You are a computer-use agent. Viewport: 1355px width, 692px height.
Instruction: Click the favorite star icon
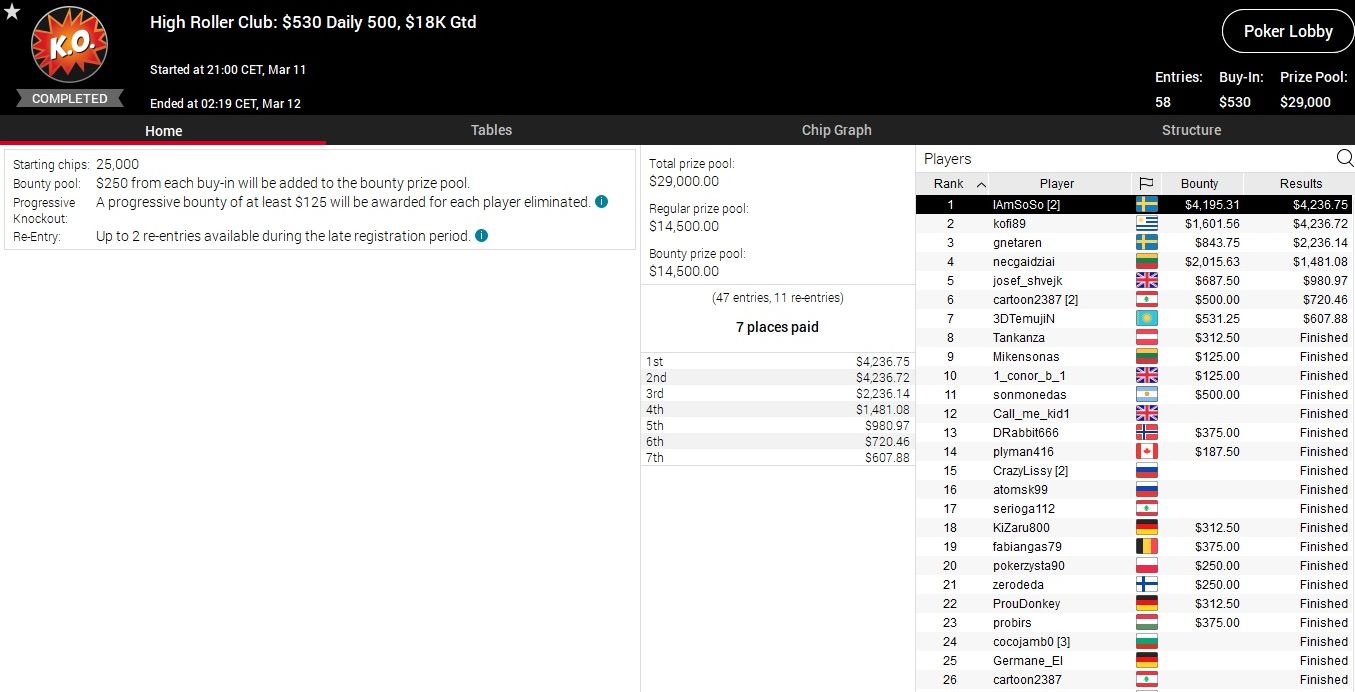pyautogui.click(x=11, y=12)
